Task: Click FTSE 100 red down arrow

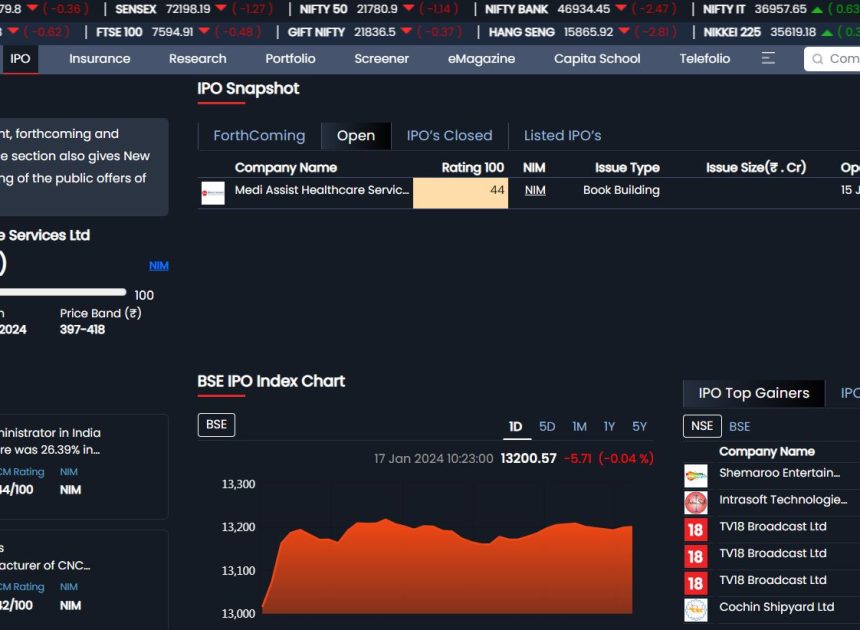Action: click(204, 31)
